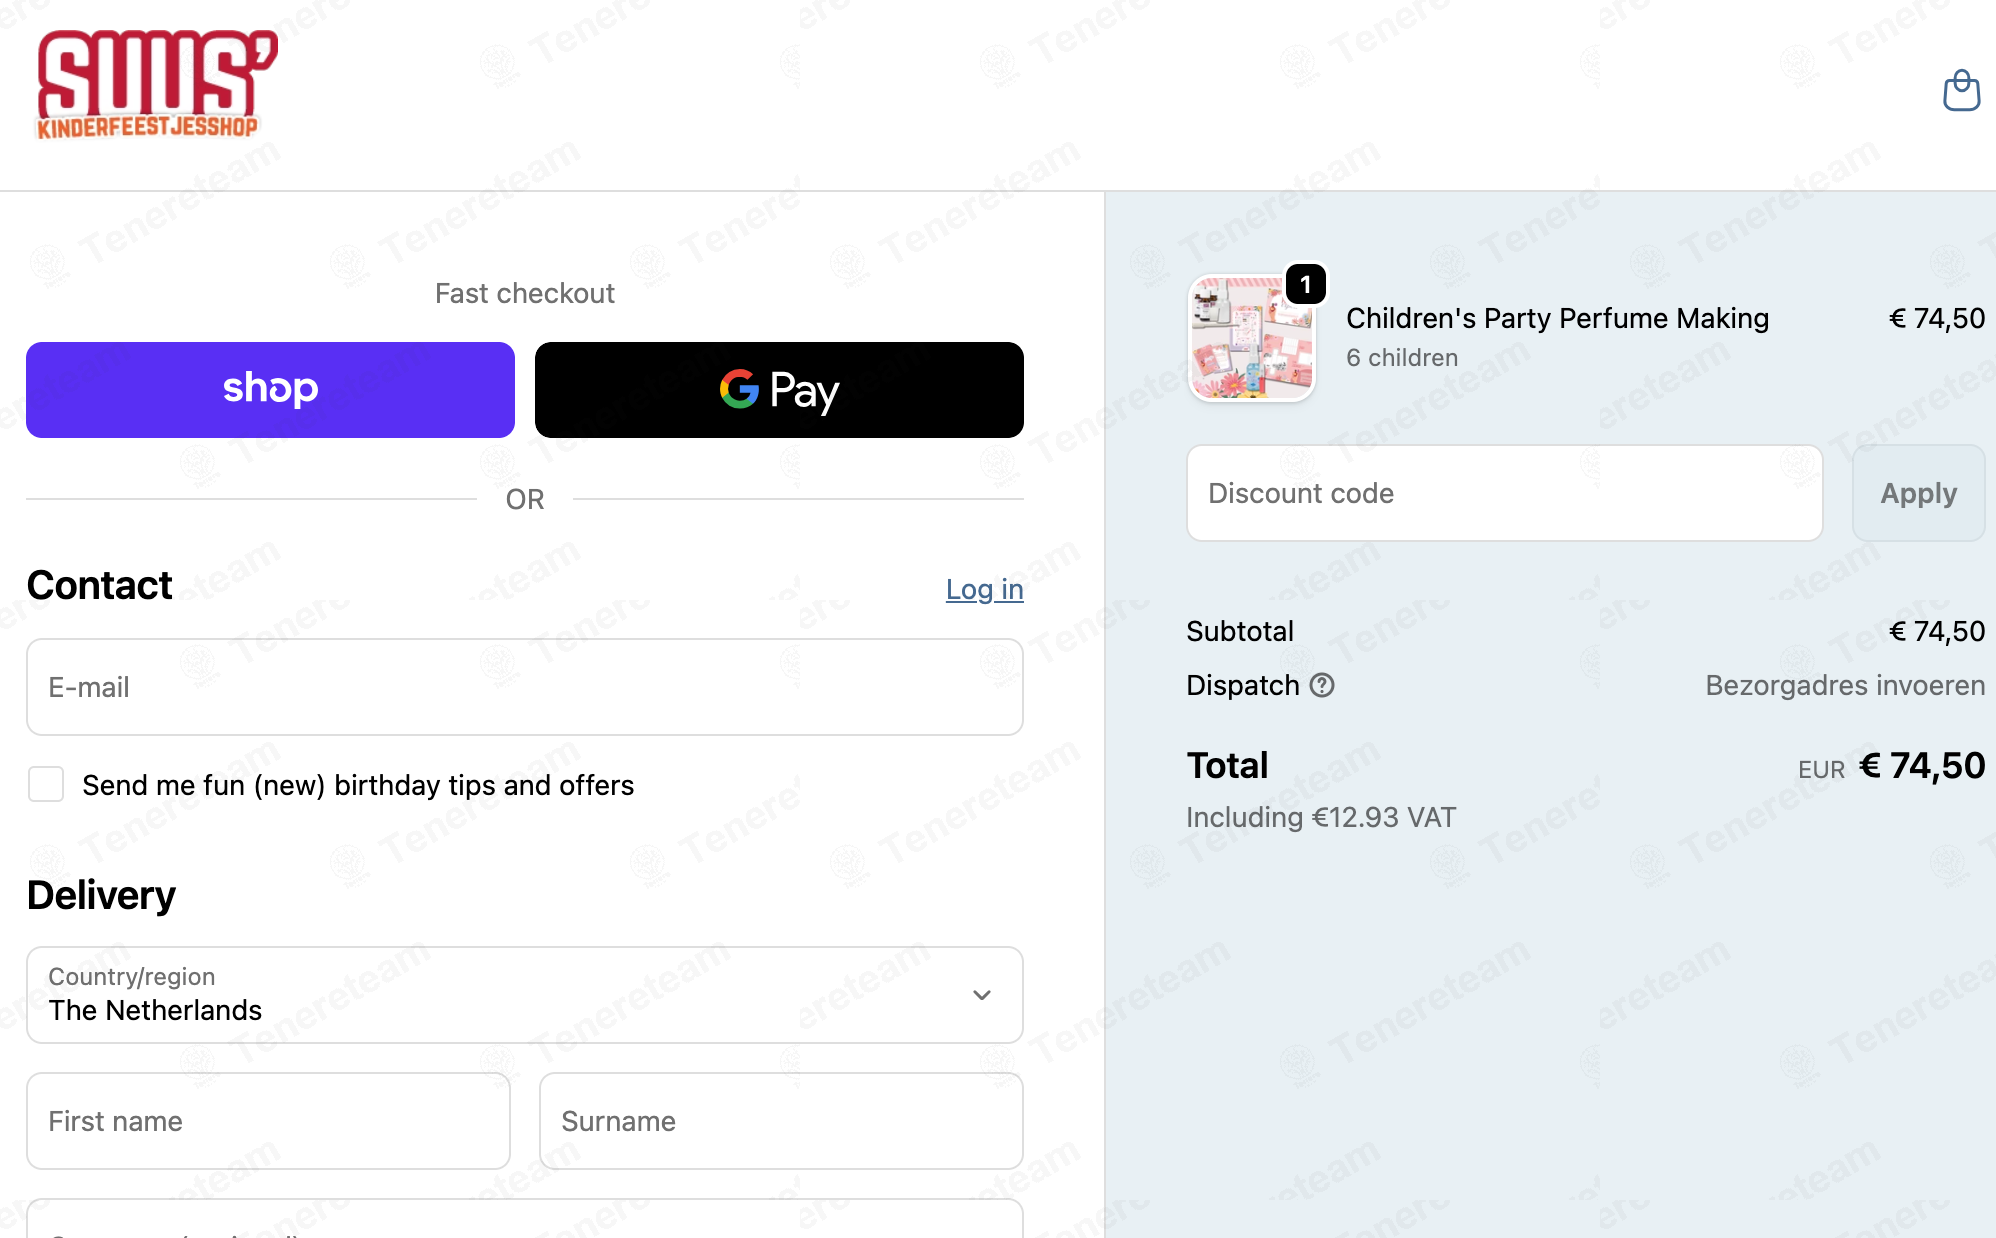Screen dimensions: 1996x1238
Task: Click the item quantity badge showing 1
Action: (1305, 285)
